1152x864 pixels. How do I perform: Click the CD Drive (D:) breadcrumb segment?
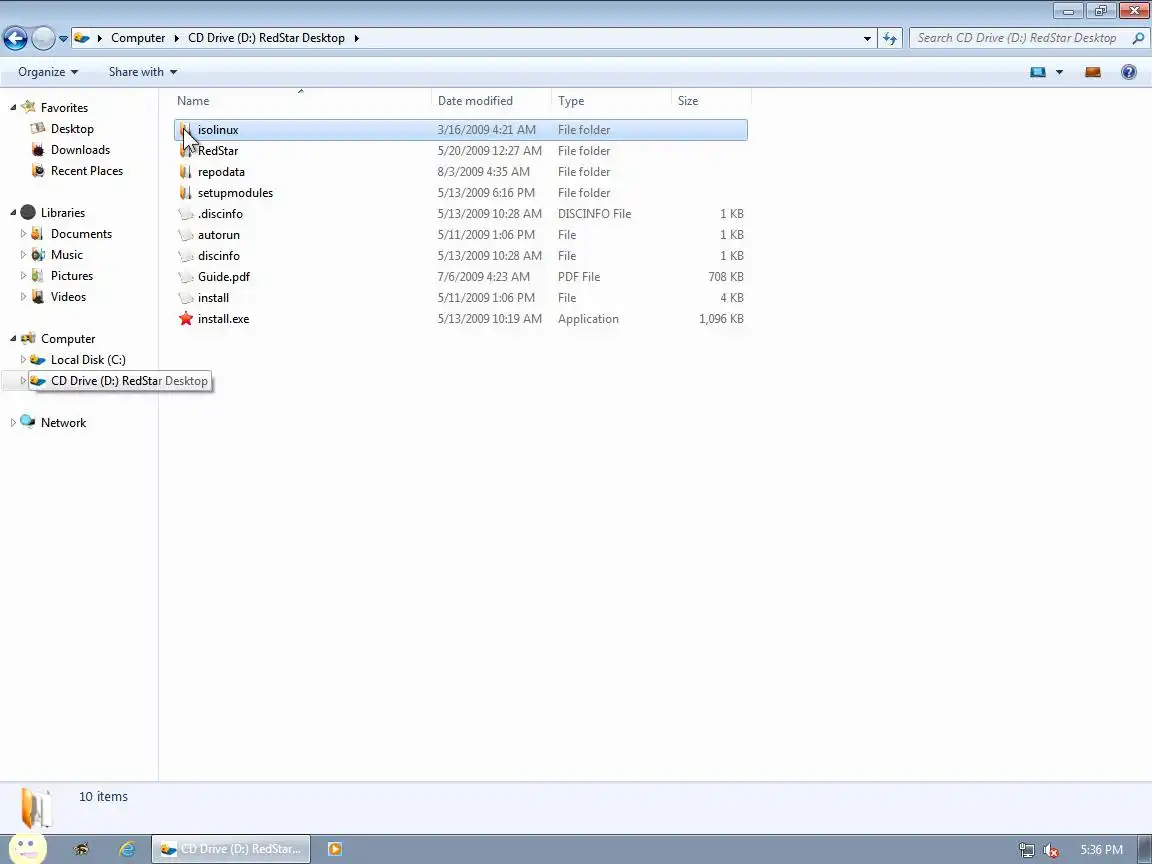click(266, 38)
